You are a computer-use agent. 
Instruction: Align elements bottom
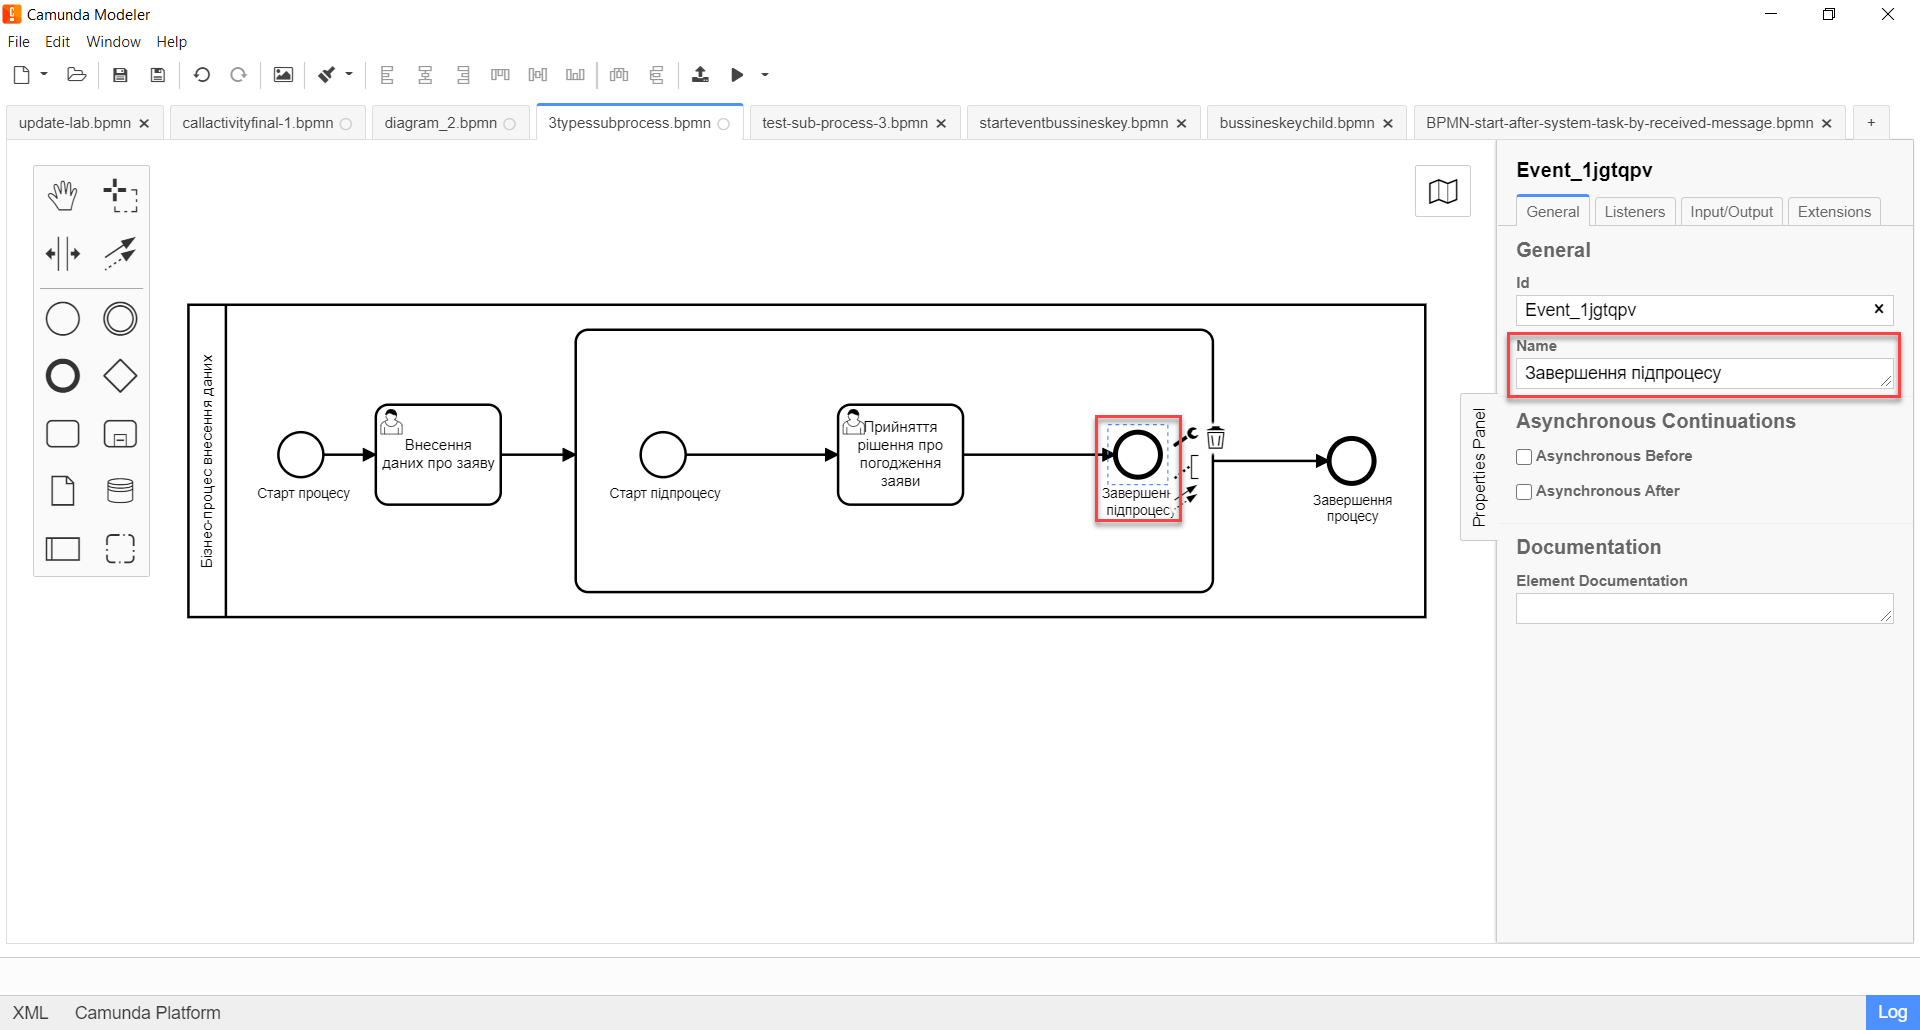pyautogui.click(x=575, y=75)
